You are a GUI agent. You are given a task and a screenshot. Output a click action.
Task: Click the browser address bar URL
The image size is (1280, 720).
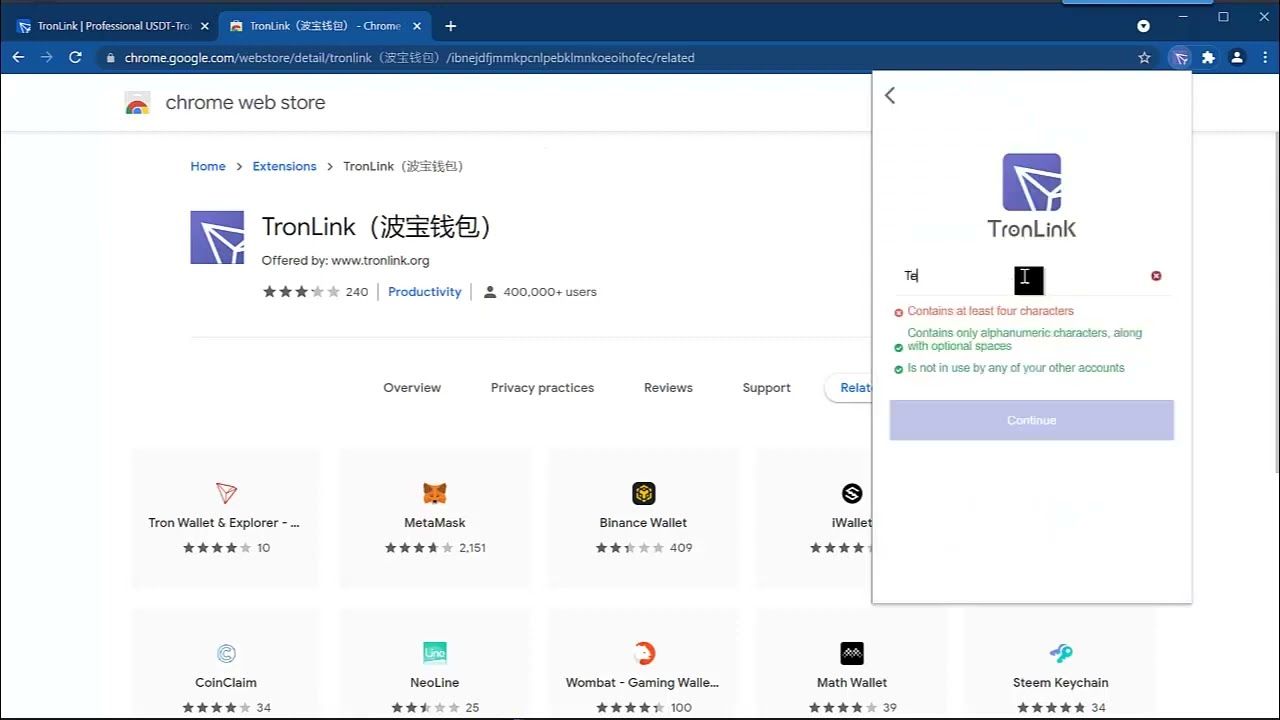pos(410,58)
